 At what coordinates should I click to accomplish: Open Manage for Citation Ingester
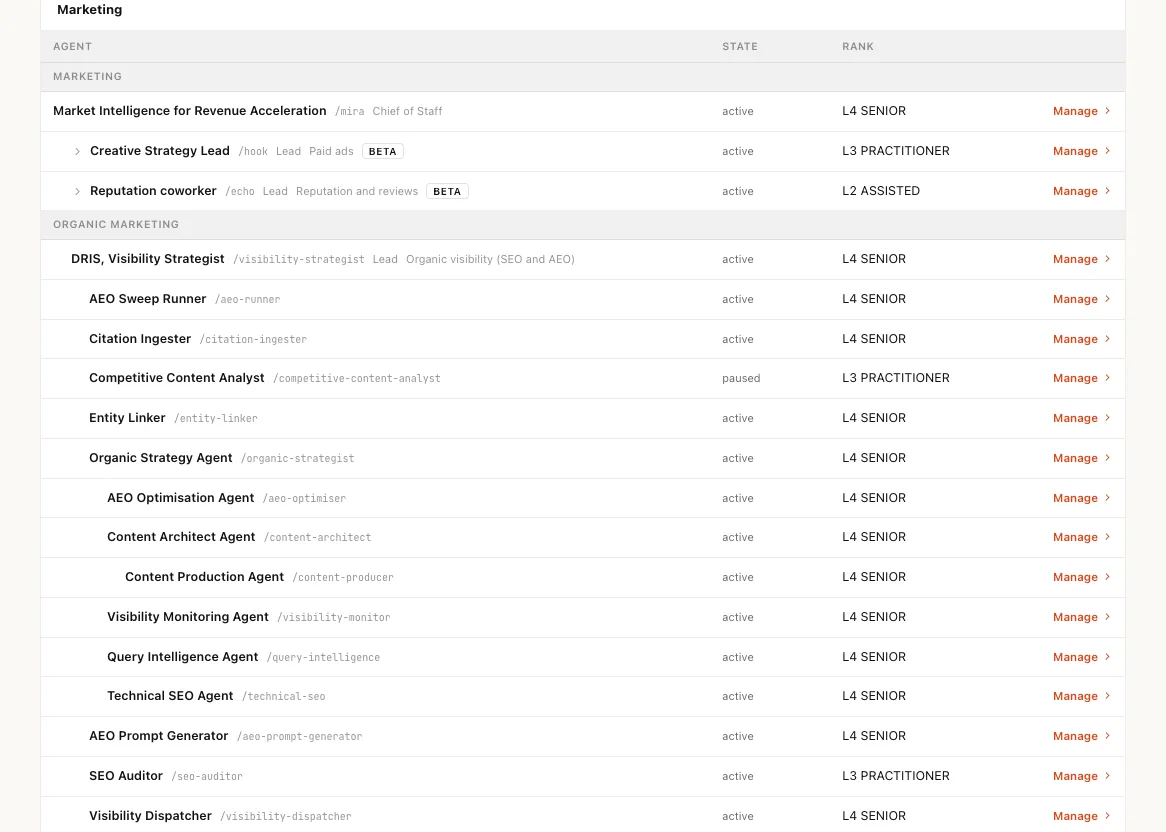(x=1081, y=339)
